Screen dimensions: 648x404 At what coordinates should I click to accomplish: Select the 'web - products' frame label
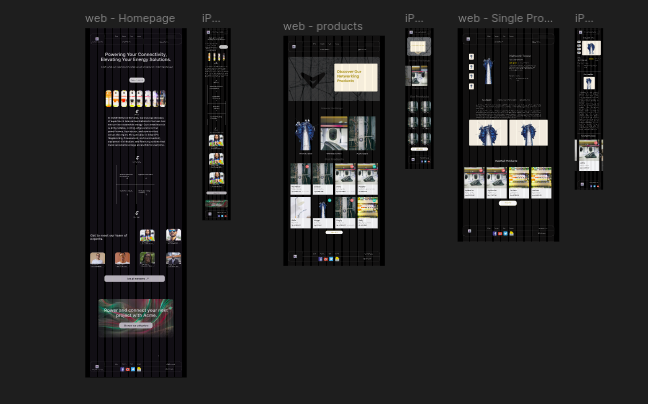pos(323,26)
